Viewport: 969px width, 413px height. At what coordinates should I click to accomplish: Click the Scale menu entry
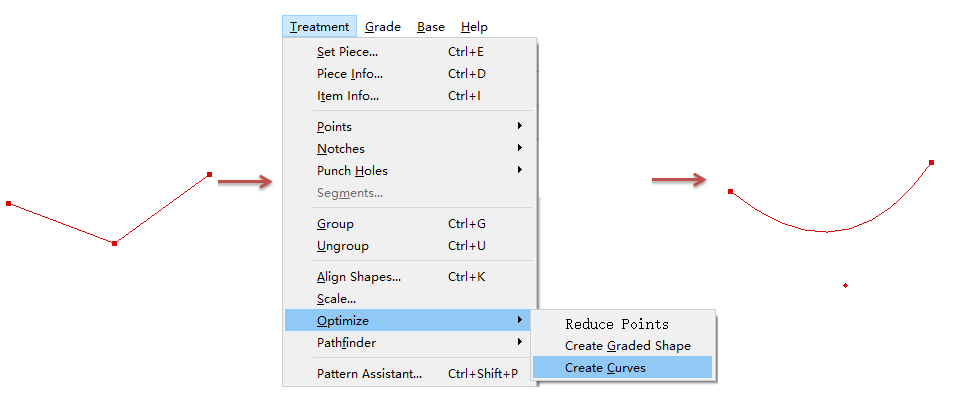pyautogui.click(x=336, y=299)
